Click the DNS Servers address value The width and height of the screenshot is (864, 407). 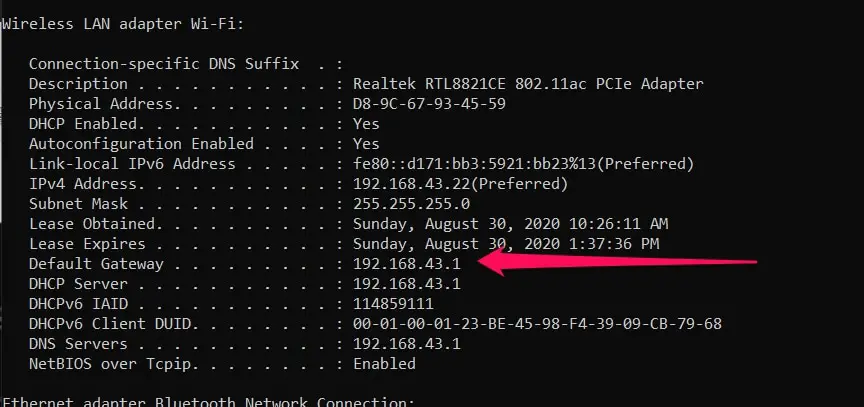click(x=407, y=344)
